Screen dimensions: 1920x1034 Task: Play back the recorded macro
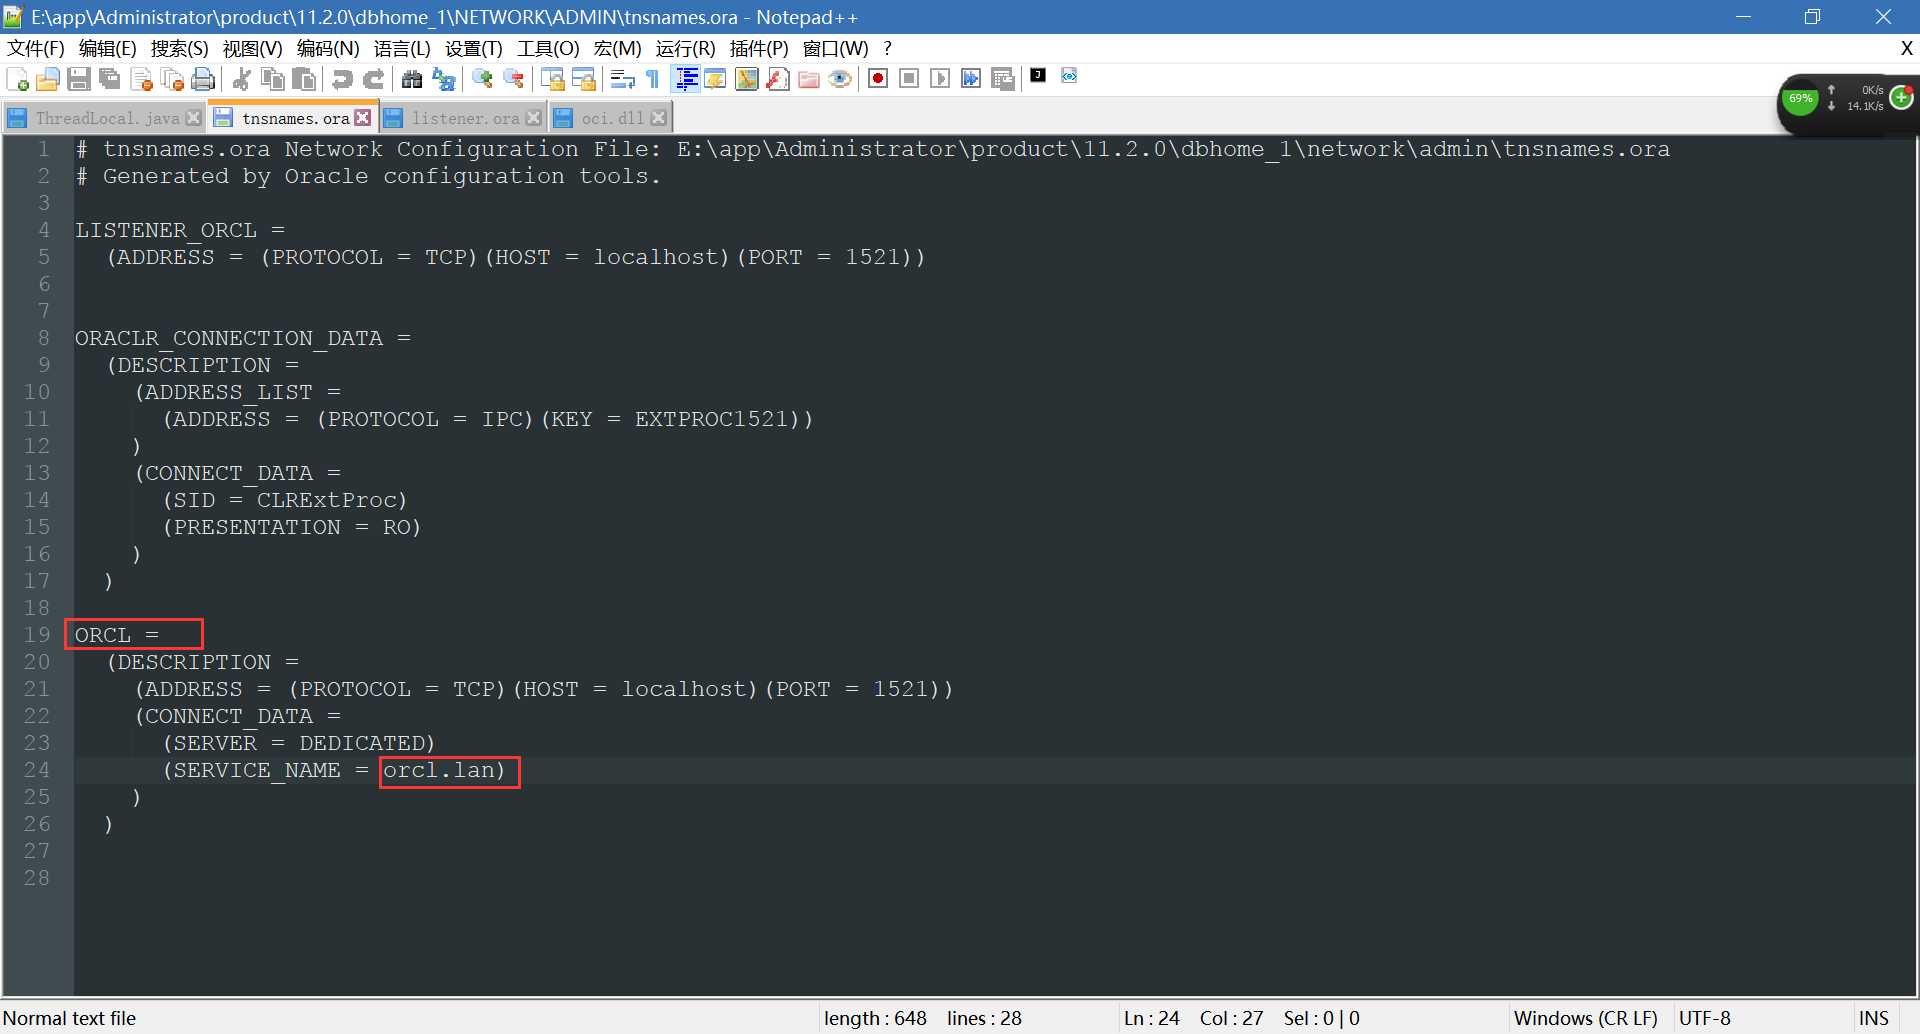[x=940, y=79]
